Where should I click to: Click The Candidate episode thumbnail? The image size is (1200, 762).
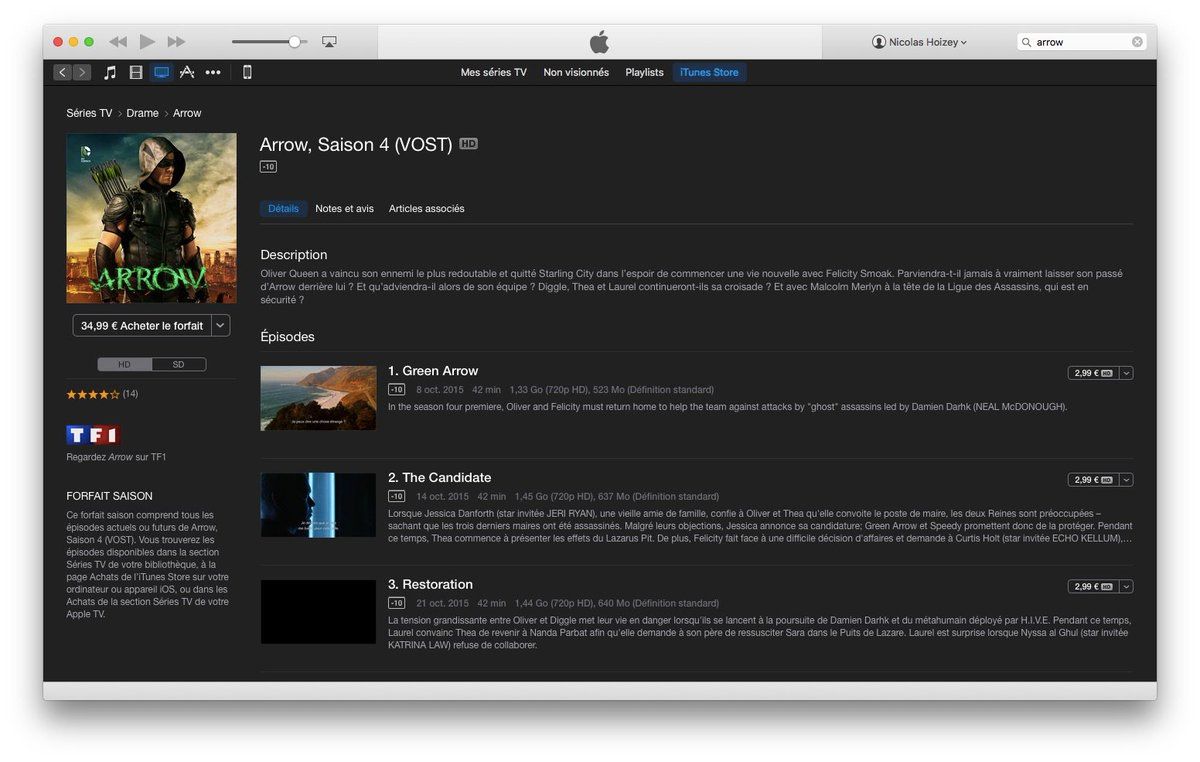318,505
